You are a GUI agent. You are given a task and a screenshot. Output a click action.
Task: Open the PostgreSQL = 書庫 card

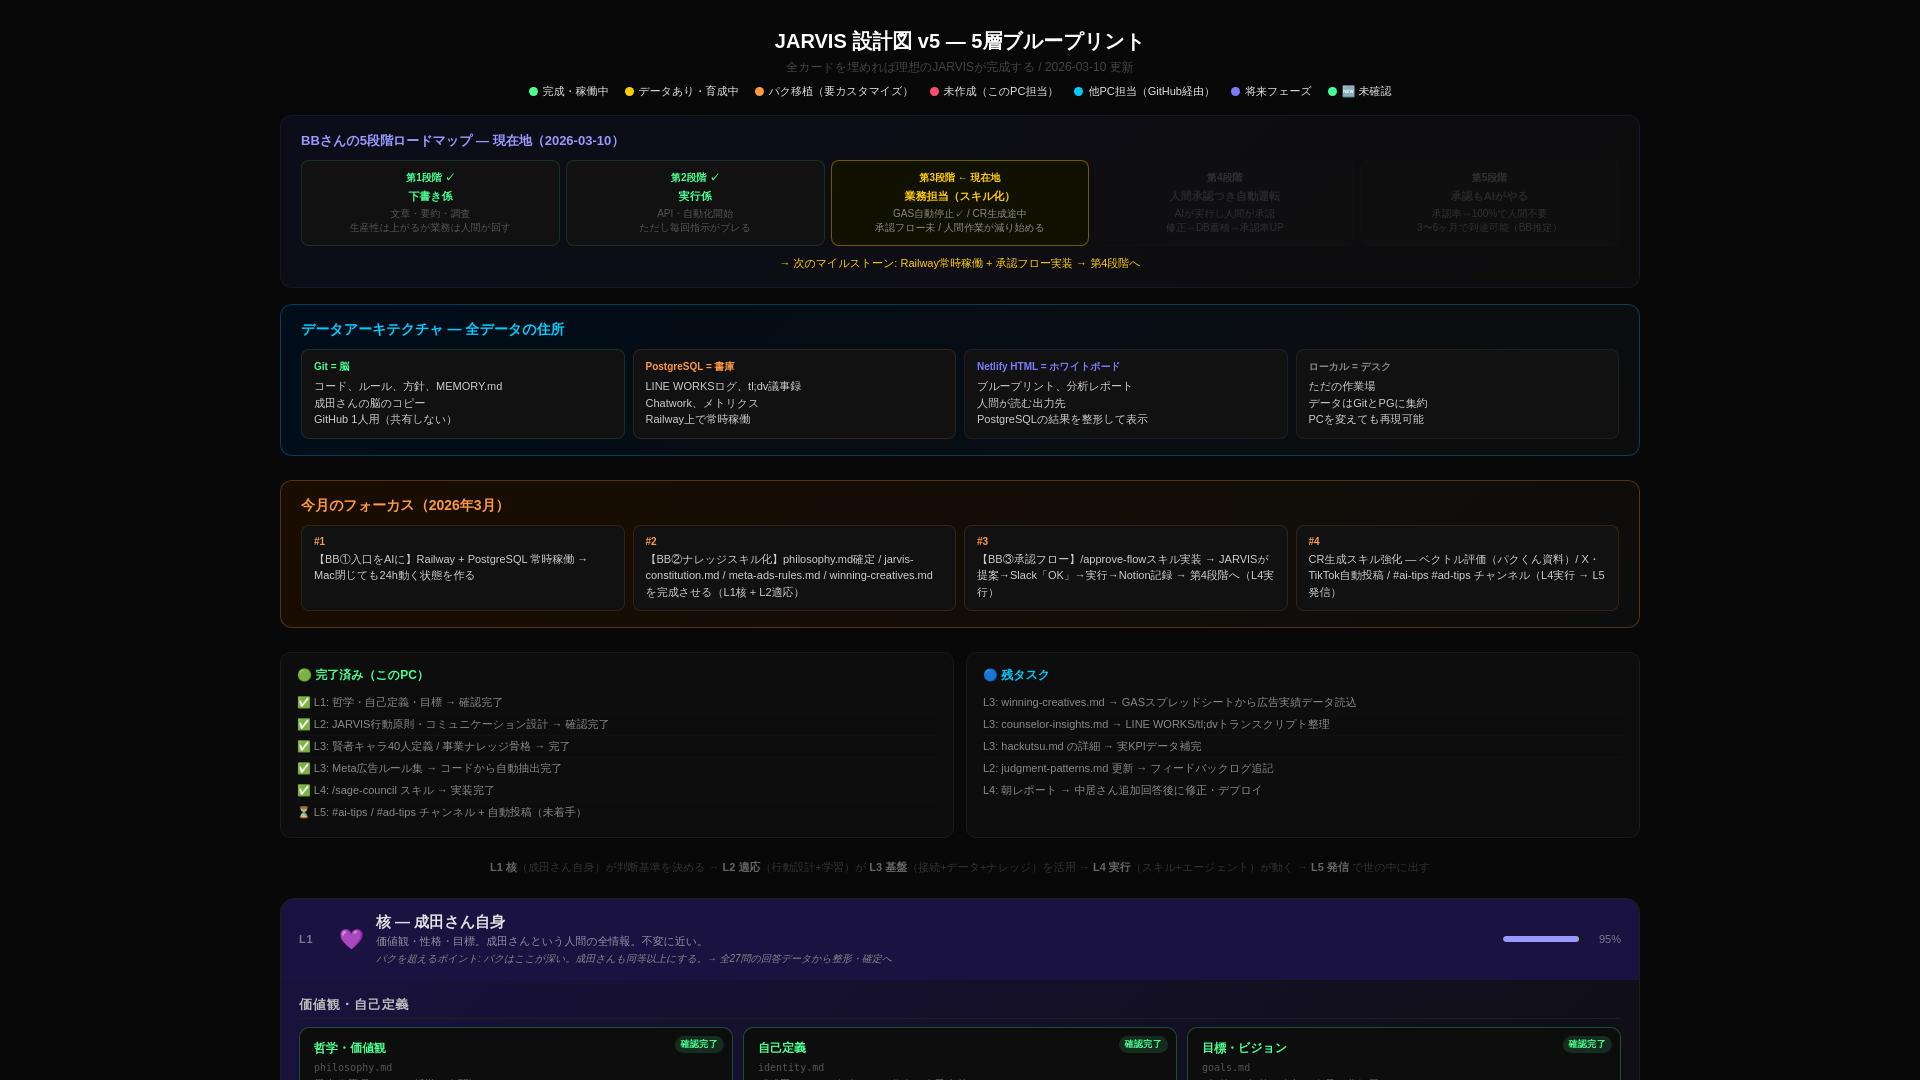point(794,394)
